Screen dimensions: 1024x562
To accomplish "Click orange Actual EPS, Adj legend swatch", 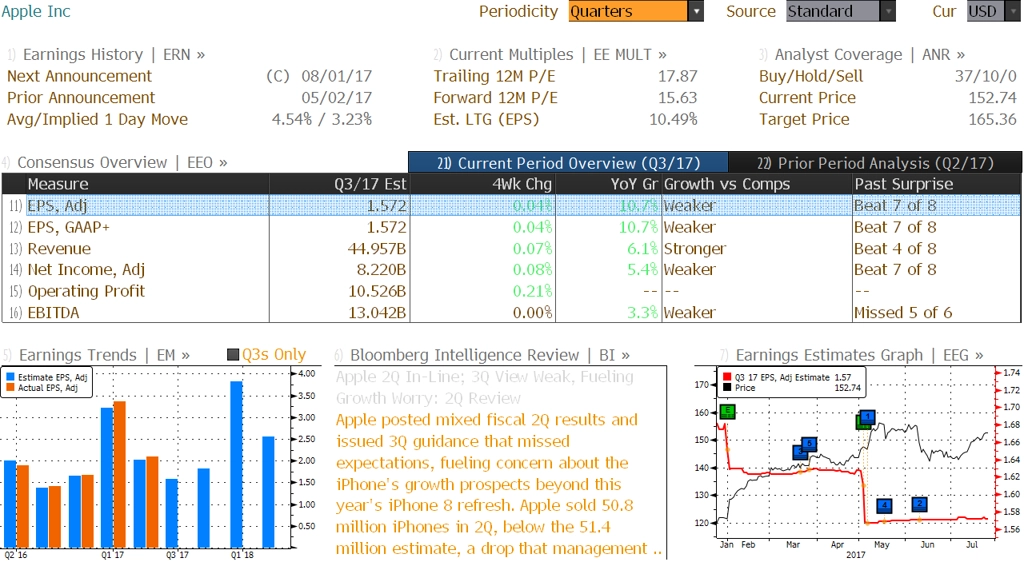I will tap(10, 388).
